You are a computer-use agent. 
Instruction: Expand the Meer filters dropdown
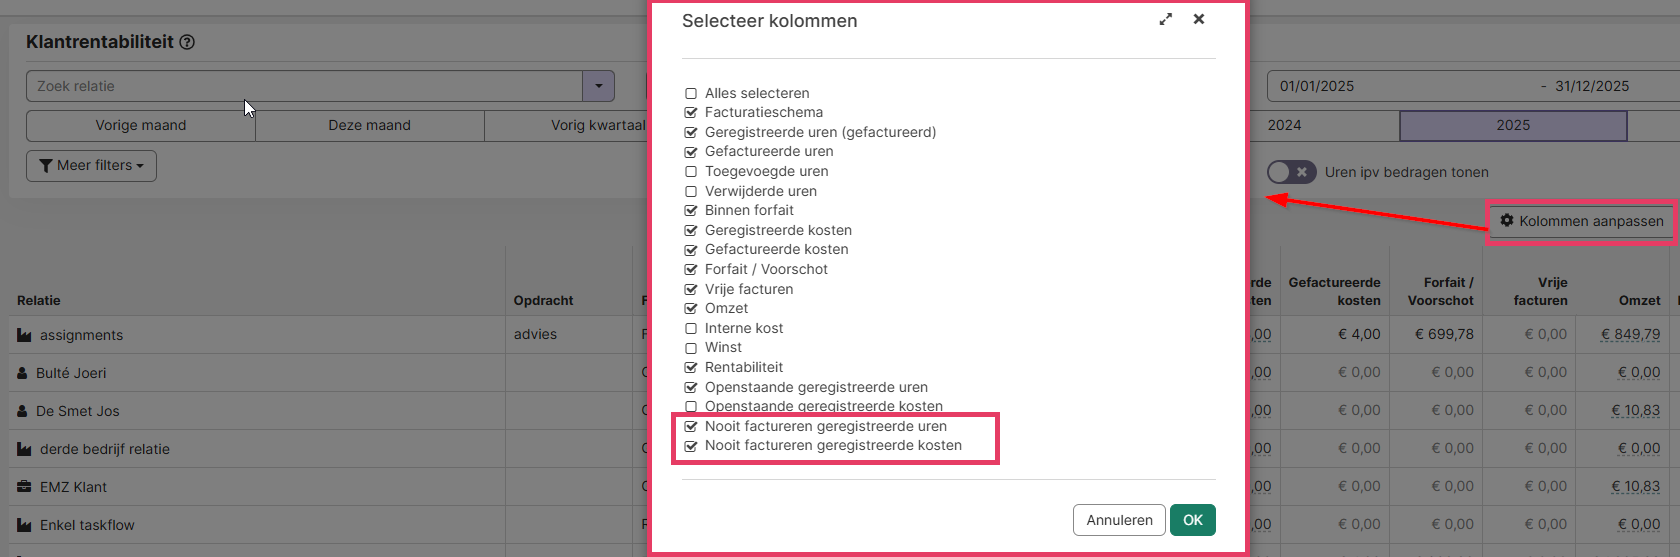tap(92, 165)
